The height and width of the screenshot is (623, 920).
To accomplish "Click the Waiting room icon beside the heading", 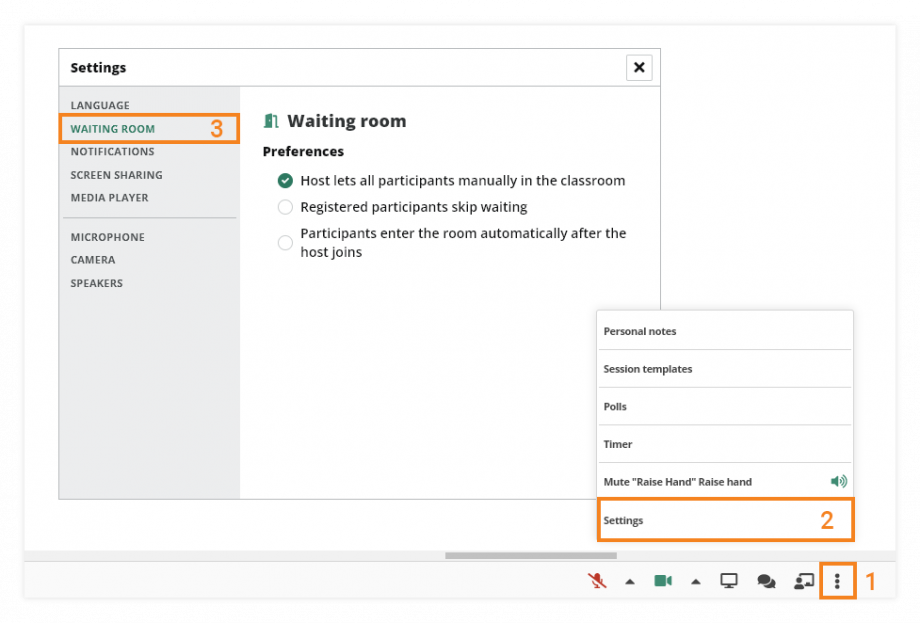I will click(x=271, y=120).
